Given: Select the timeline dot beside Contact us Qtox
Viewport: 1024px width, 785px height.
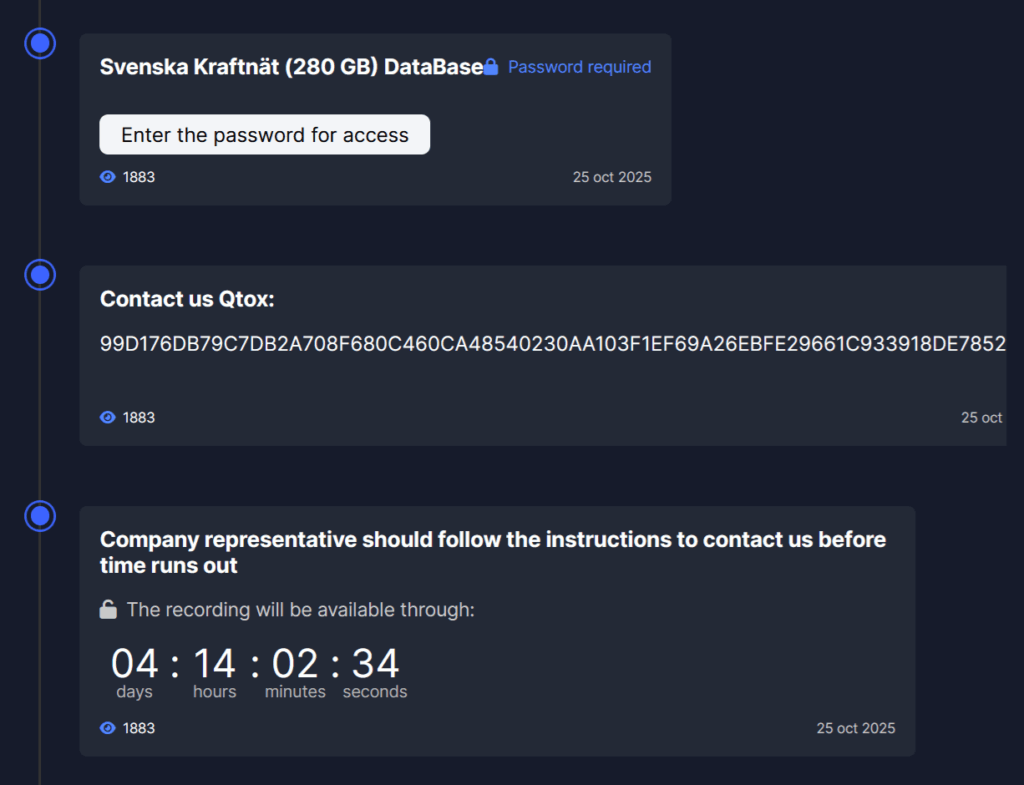Looking at the screenshot, I should pyautogui.click(x=40, y=274).
